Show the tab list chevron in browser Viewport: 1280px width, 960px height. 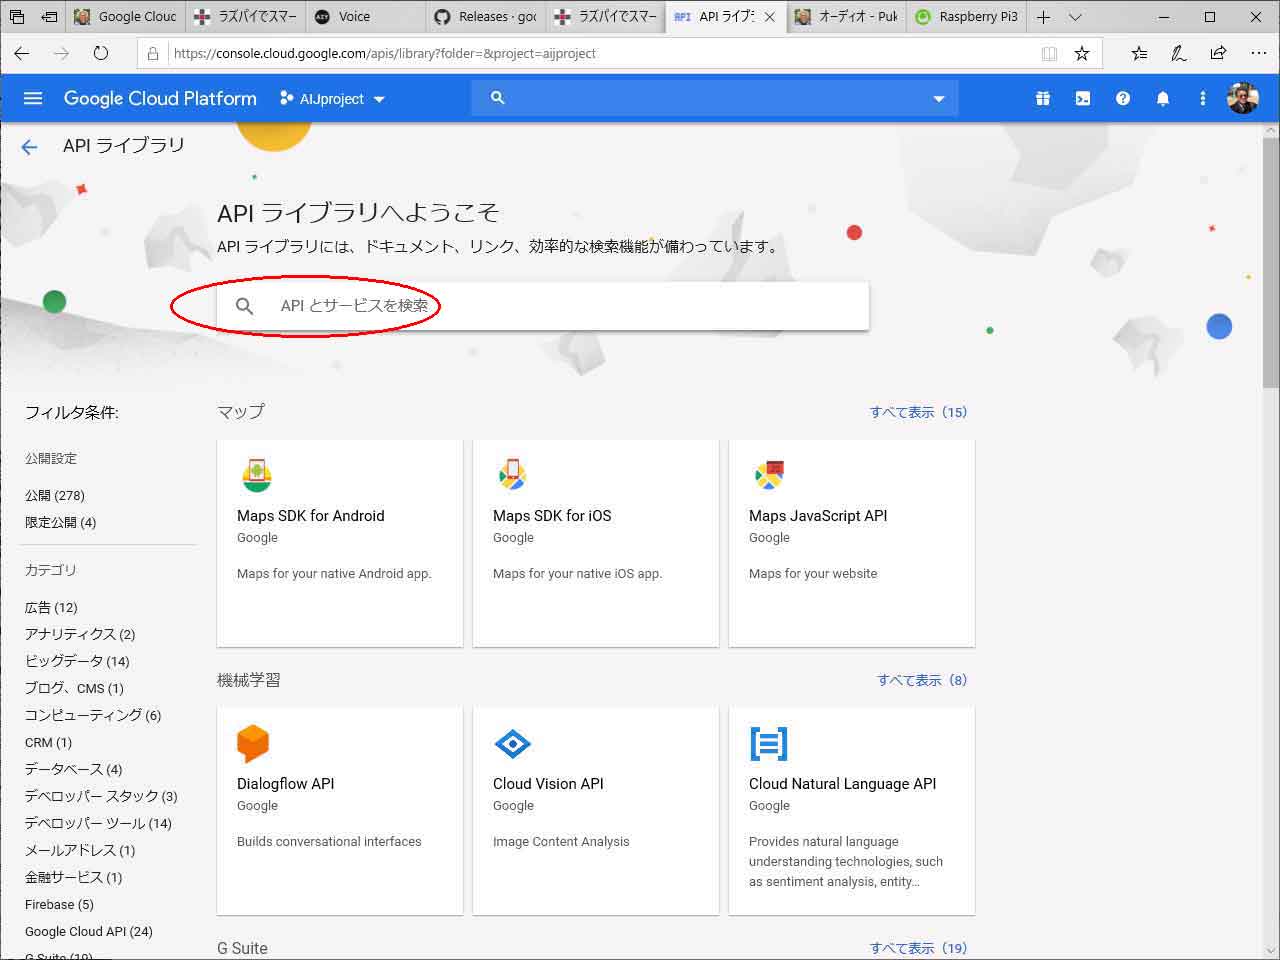coord(1075,17)
